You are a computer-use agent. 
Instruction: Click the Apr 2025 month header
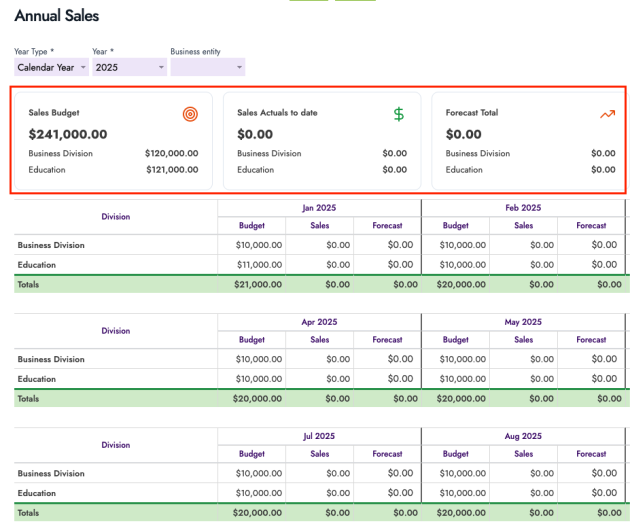319,322
